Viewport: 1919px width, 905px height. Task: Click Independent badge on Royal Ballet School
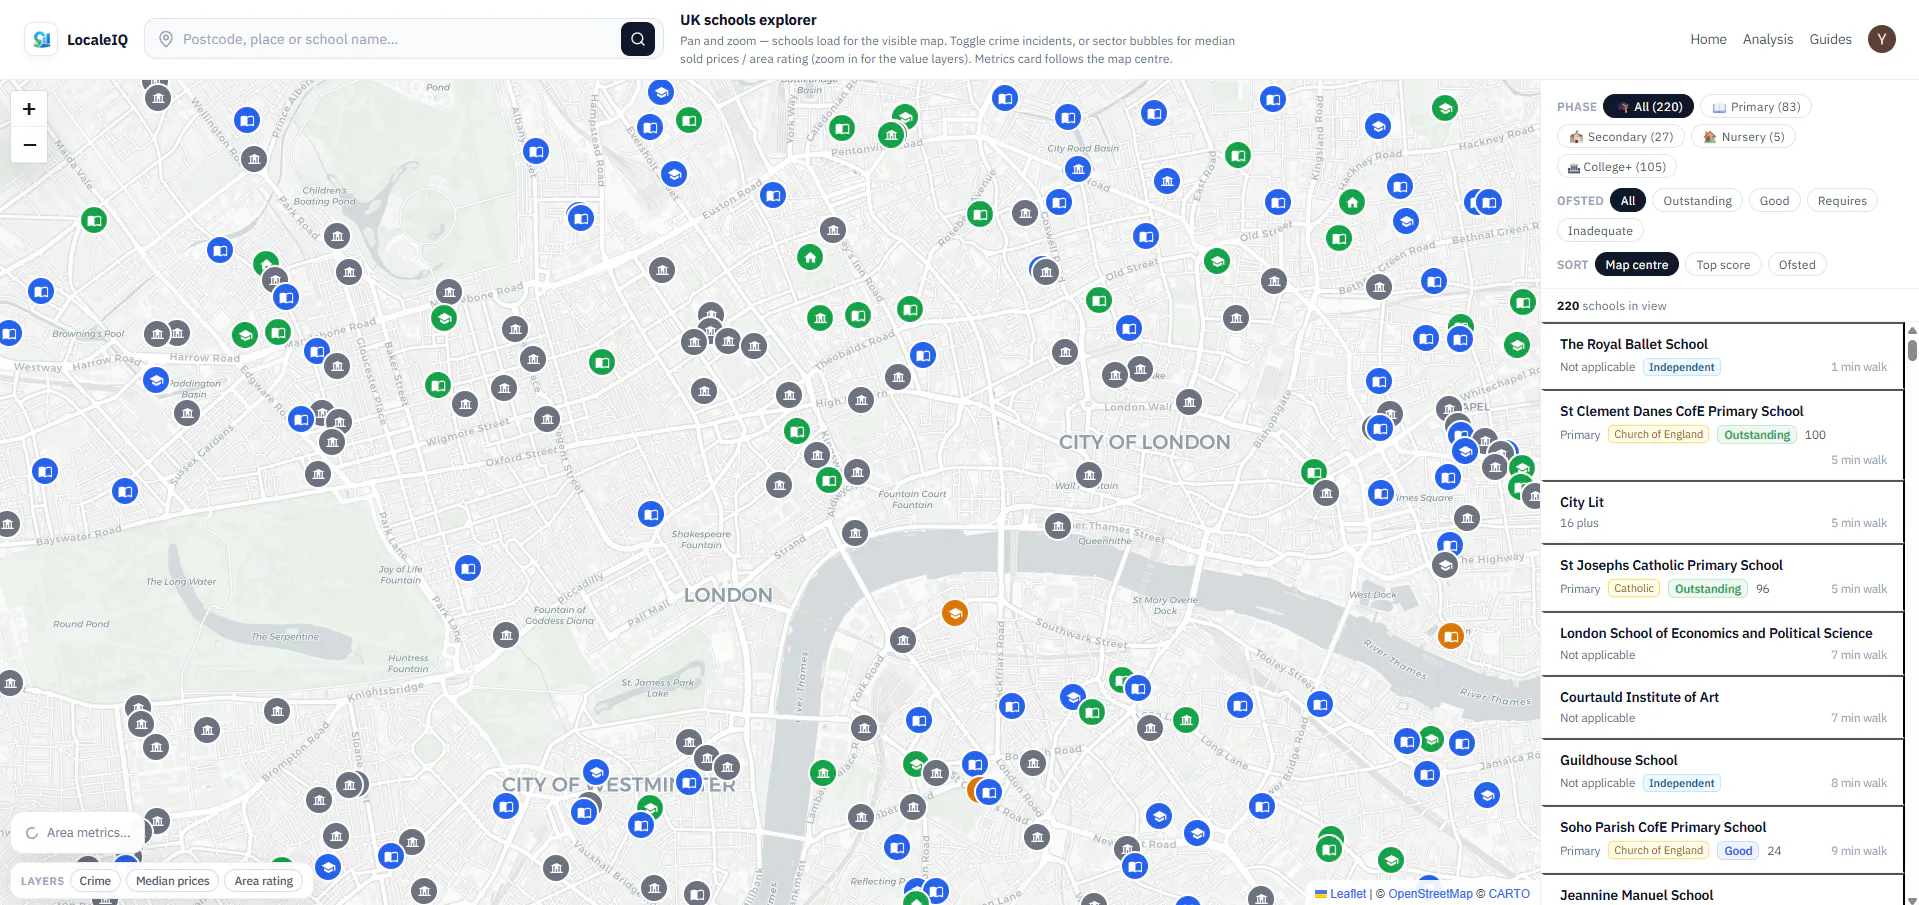[1682, 367]
